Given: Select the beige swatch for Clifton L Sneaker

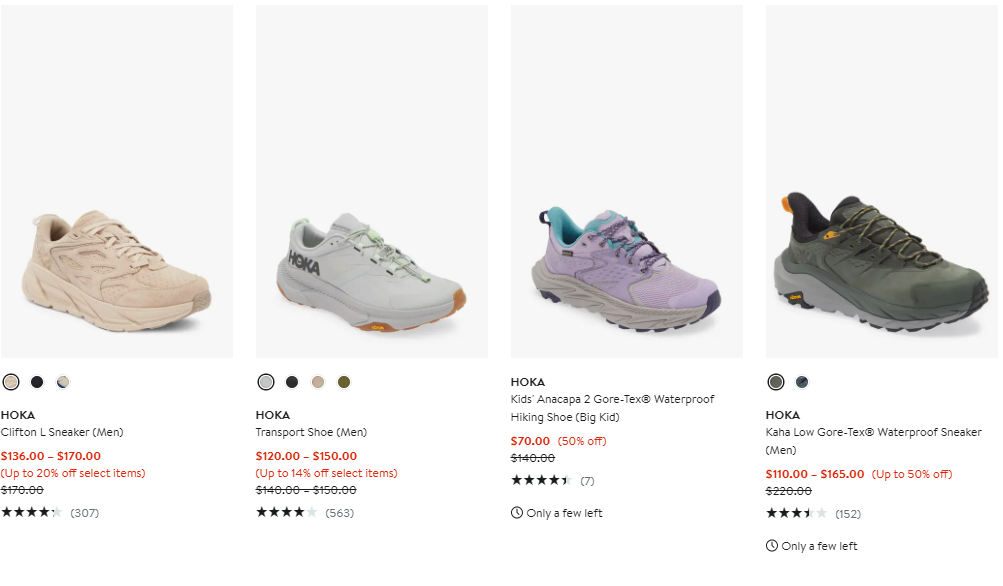Looking at the screenshot, I should (11, 382).
